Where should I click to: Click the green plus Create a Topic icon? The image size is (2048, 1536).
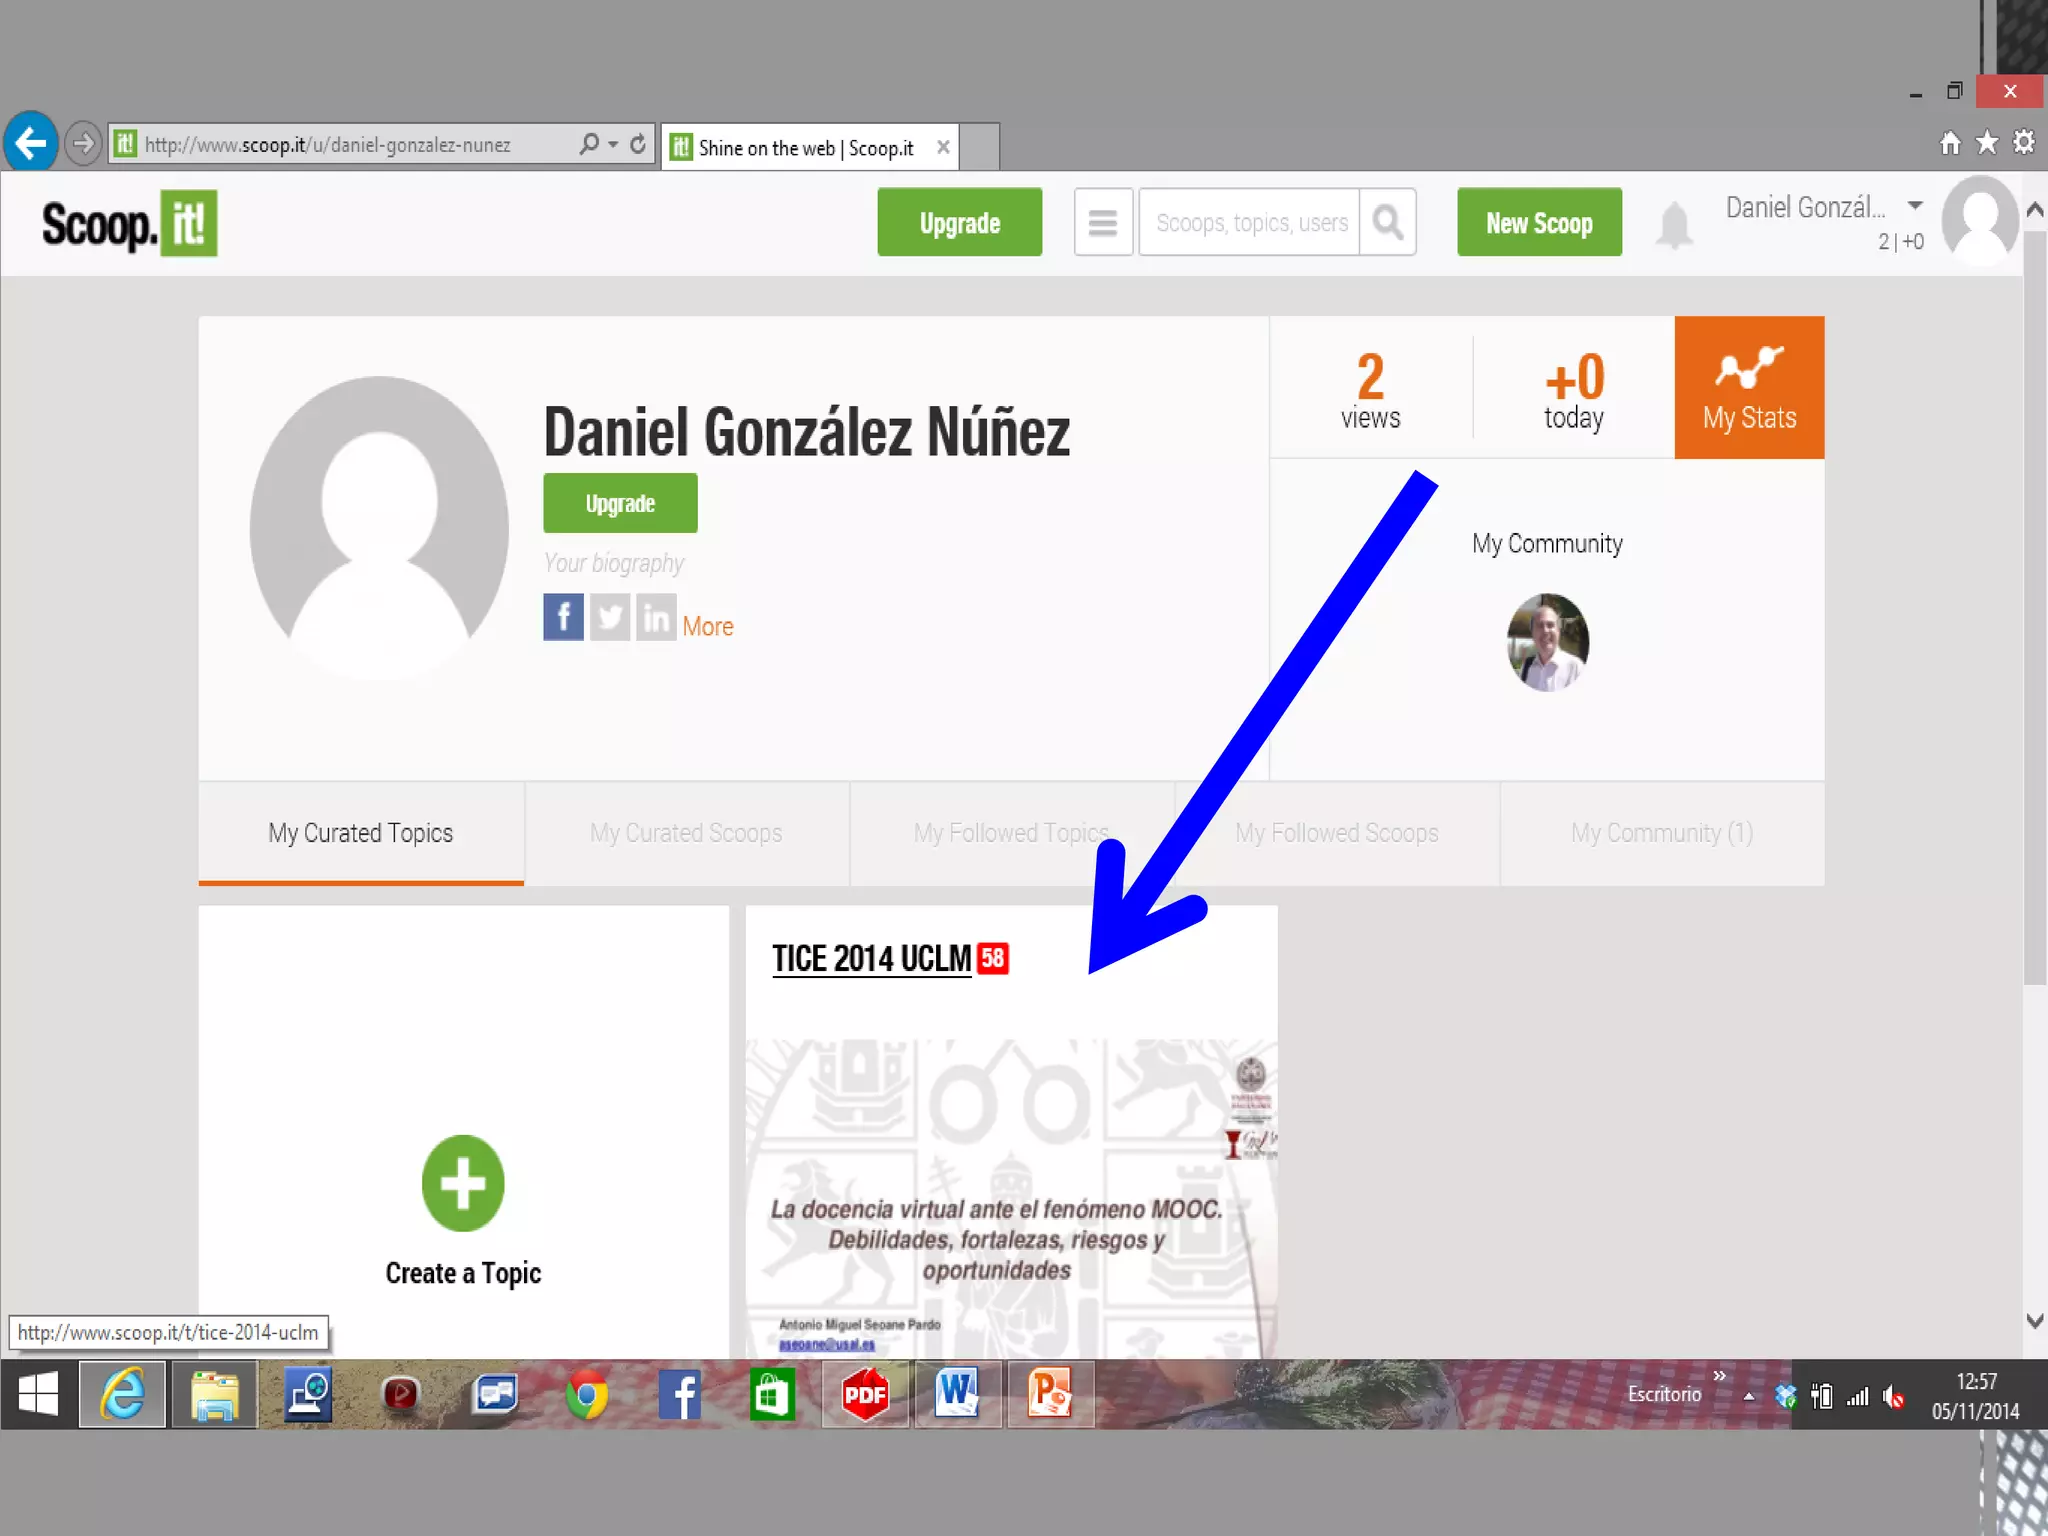pyautogui.click(x=463, y=1183)
